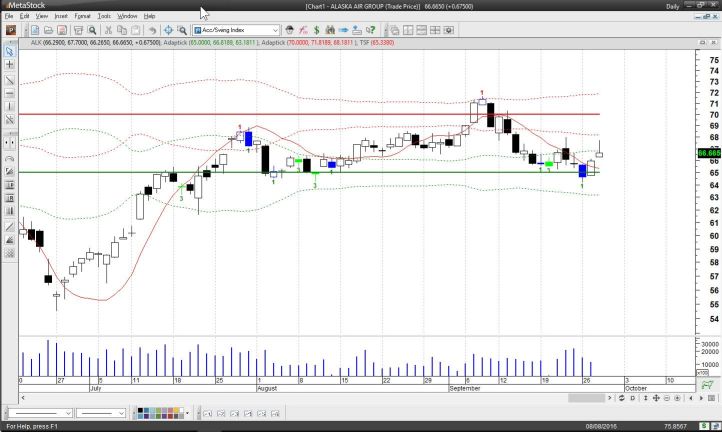The height and width of the screenshot is (432, 722).
Task: Click the blue crosshair target icon
Action: click(x=169, y=30)
